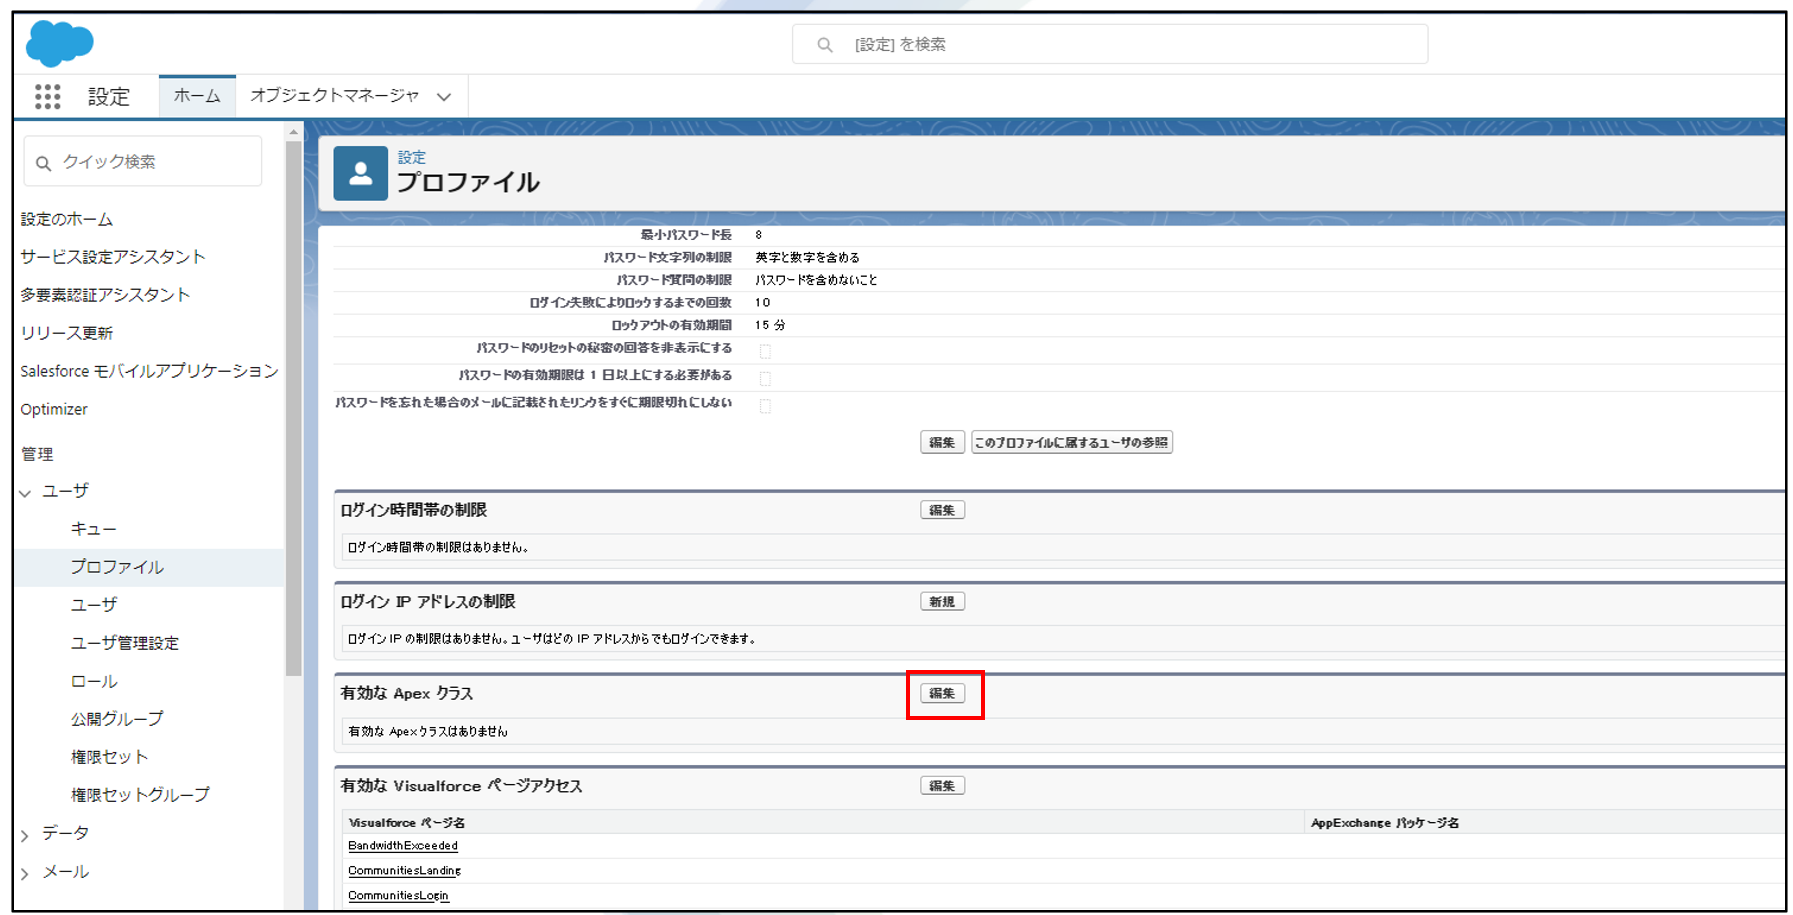This screenshot has width=1793, height=915.
Task: Click the sidebar vertical scrollbar
Action: click(x=293, y=400)
